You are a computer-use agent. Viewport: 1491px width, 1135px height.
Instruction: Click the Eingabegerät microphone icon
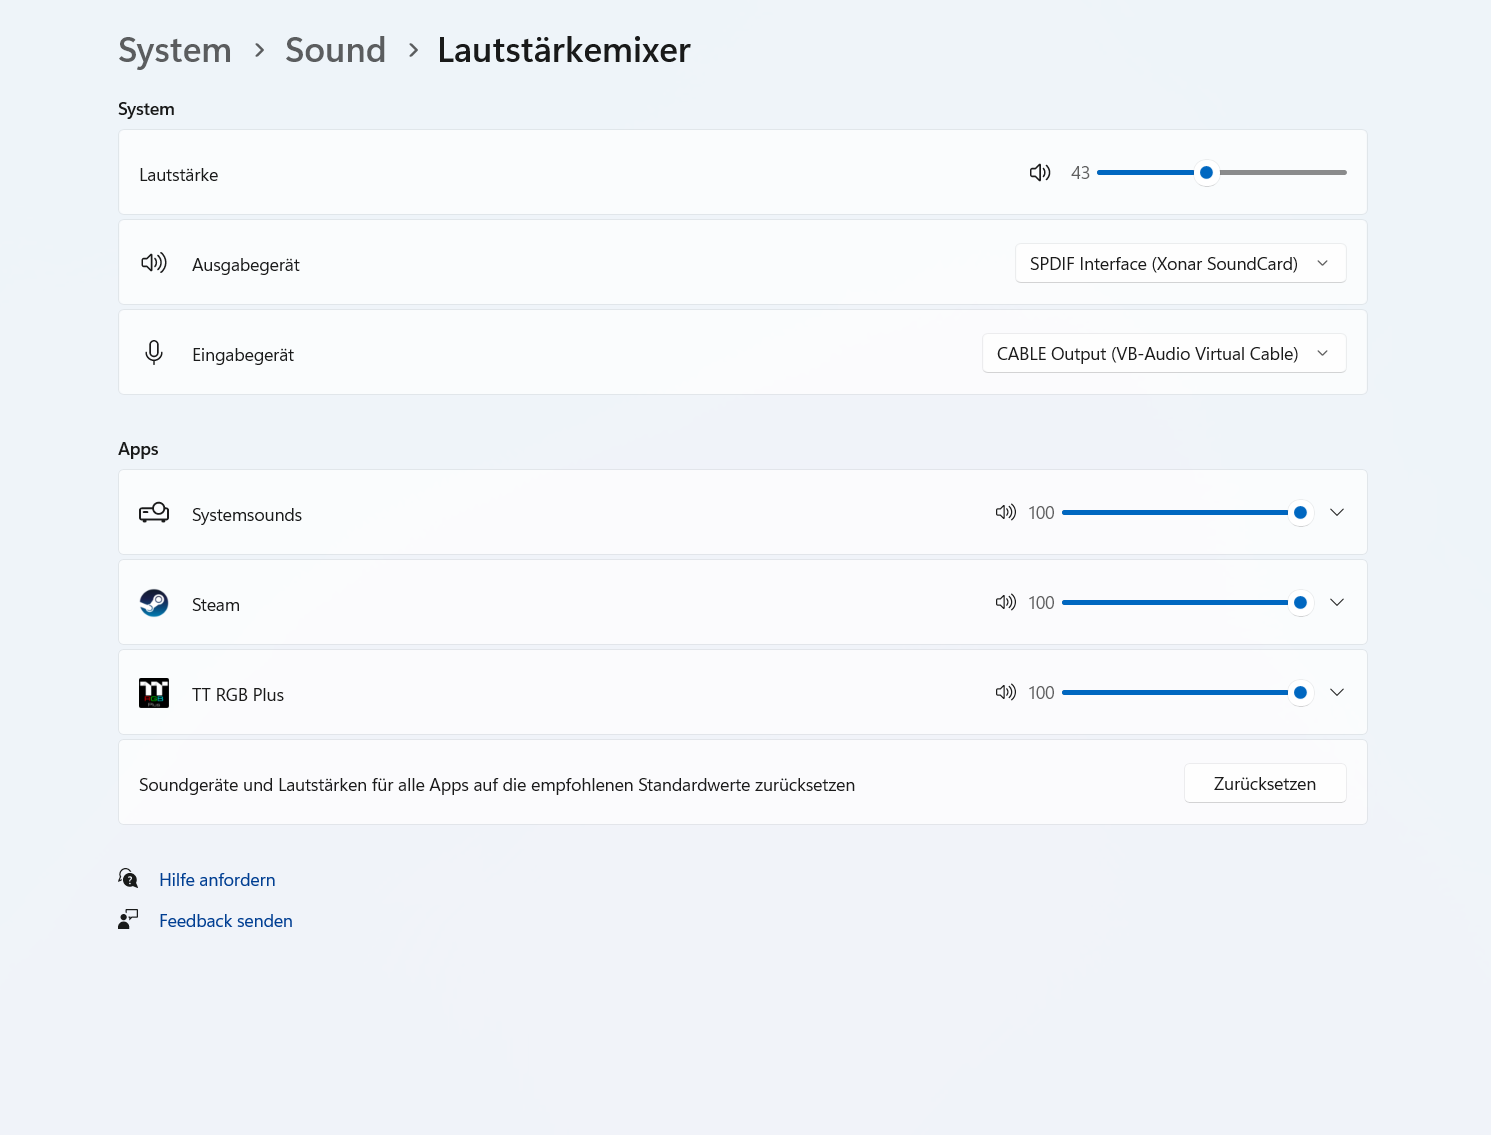coord(154,352)
